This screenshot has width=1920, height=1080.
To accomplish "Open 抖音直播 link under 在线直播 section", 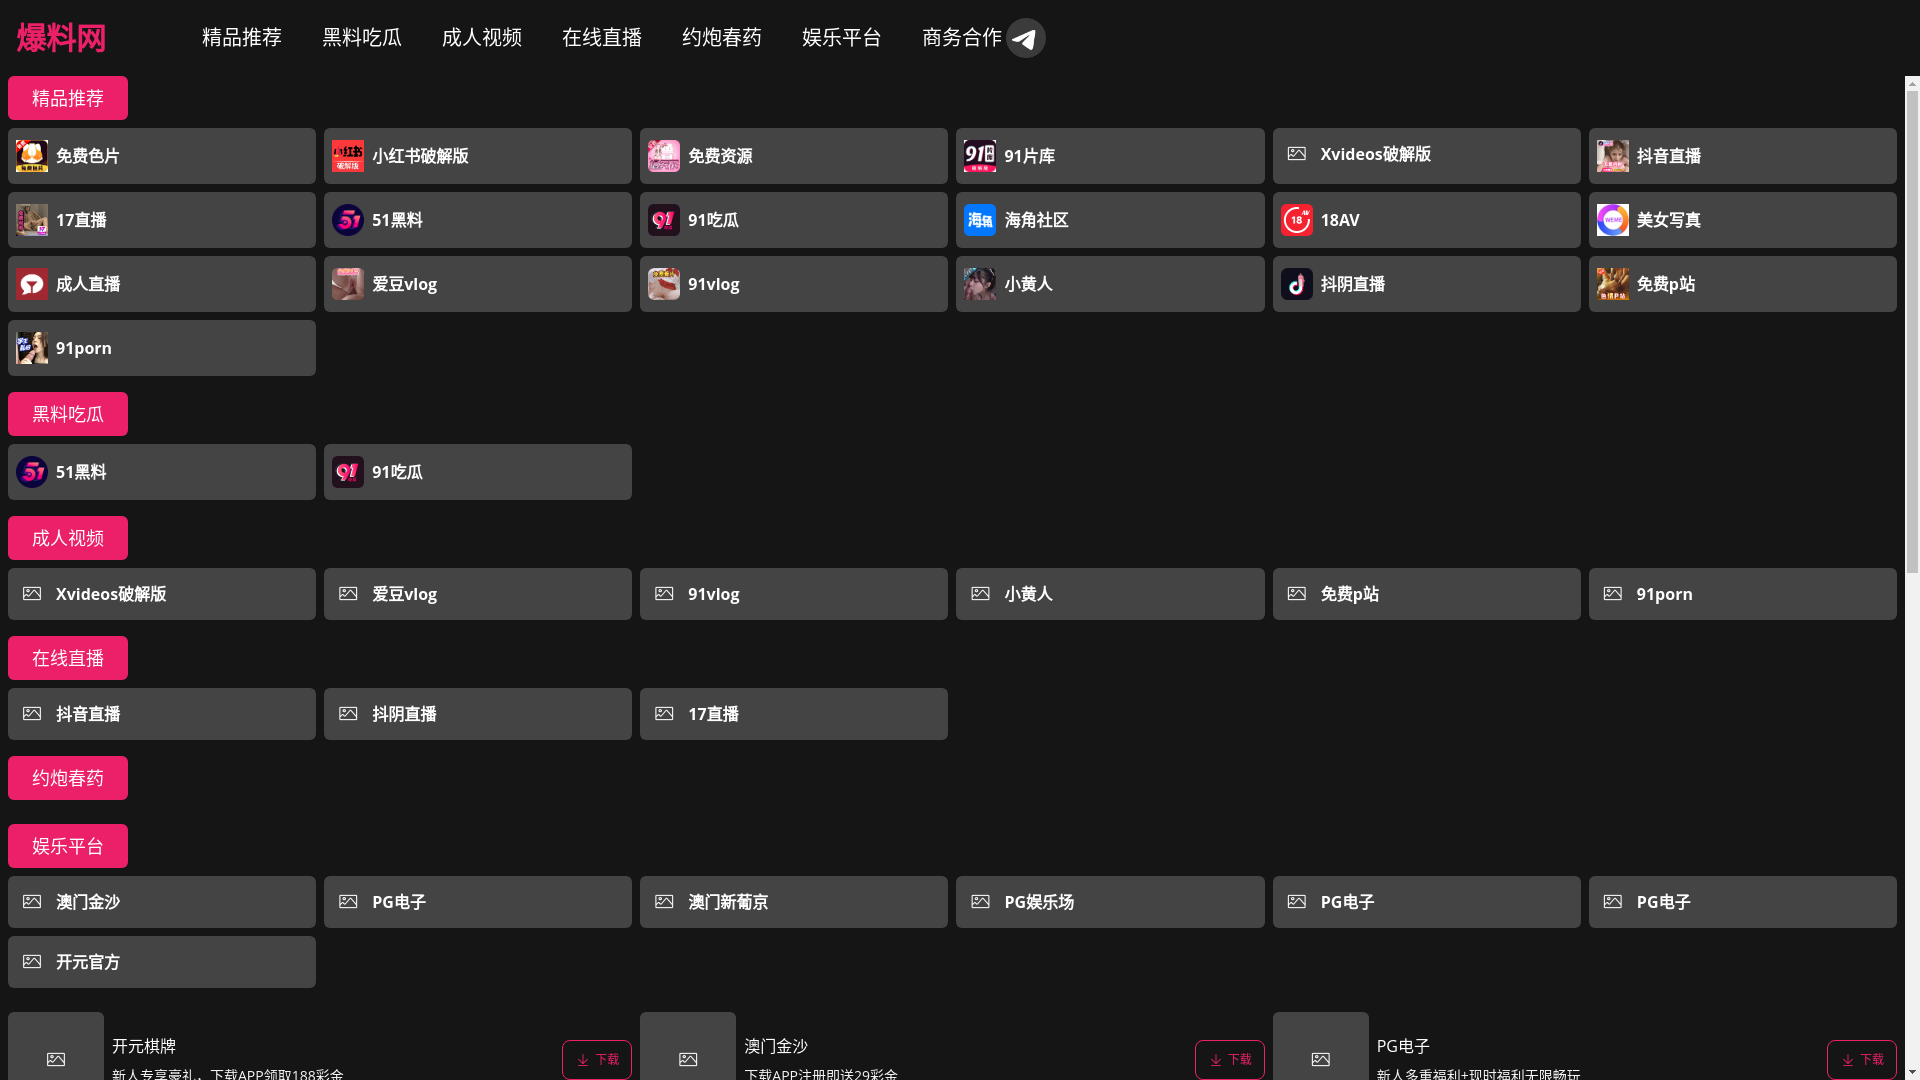I will (x=162, y=714).
